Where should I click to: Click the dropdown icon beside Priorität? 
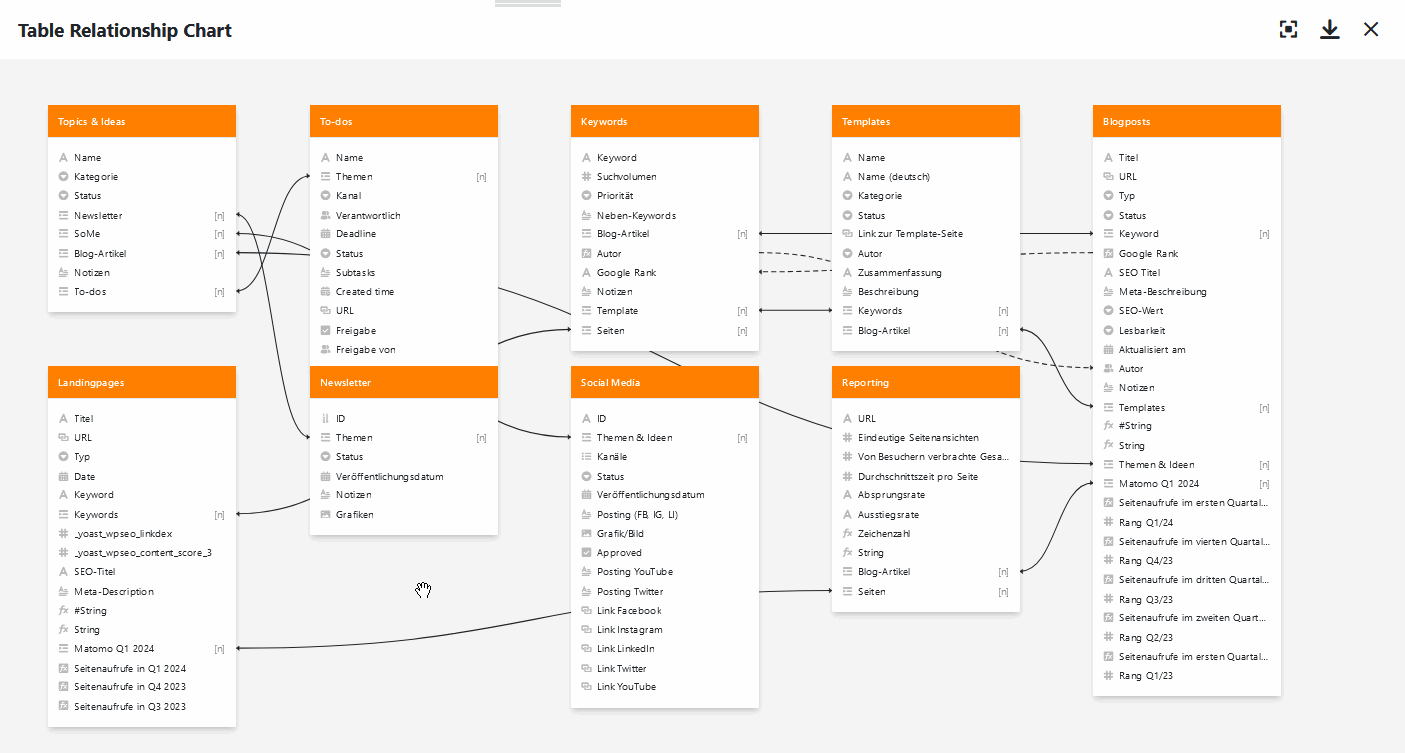pos(587,196)
